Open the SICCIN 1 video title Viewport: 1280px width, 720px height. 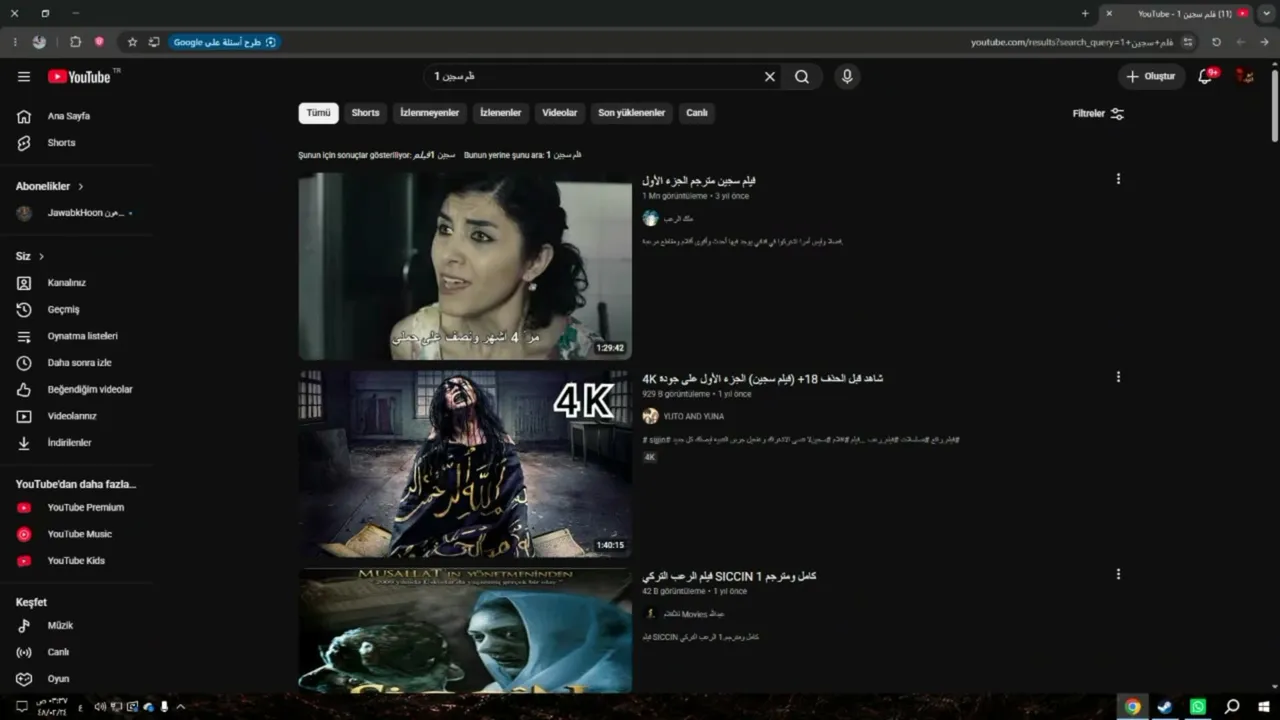(x=729, y=576)
